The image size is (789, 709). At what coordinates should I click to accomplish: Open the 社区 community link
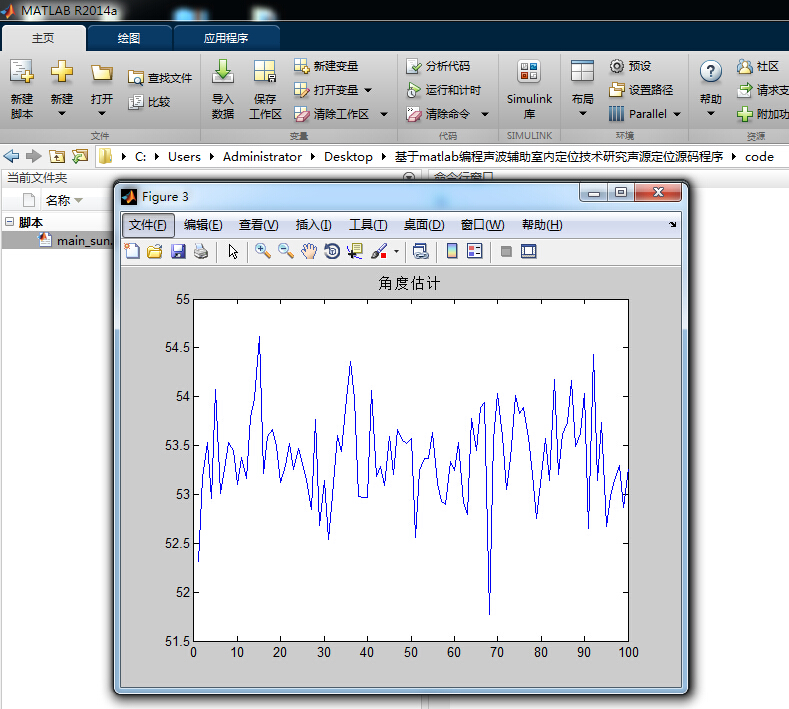tap(758, 66)
